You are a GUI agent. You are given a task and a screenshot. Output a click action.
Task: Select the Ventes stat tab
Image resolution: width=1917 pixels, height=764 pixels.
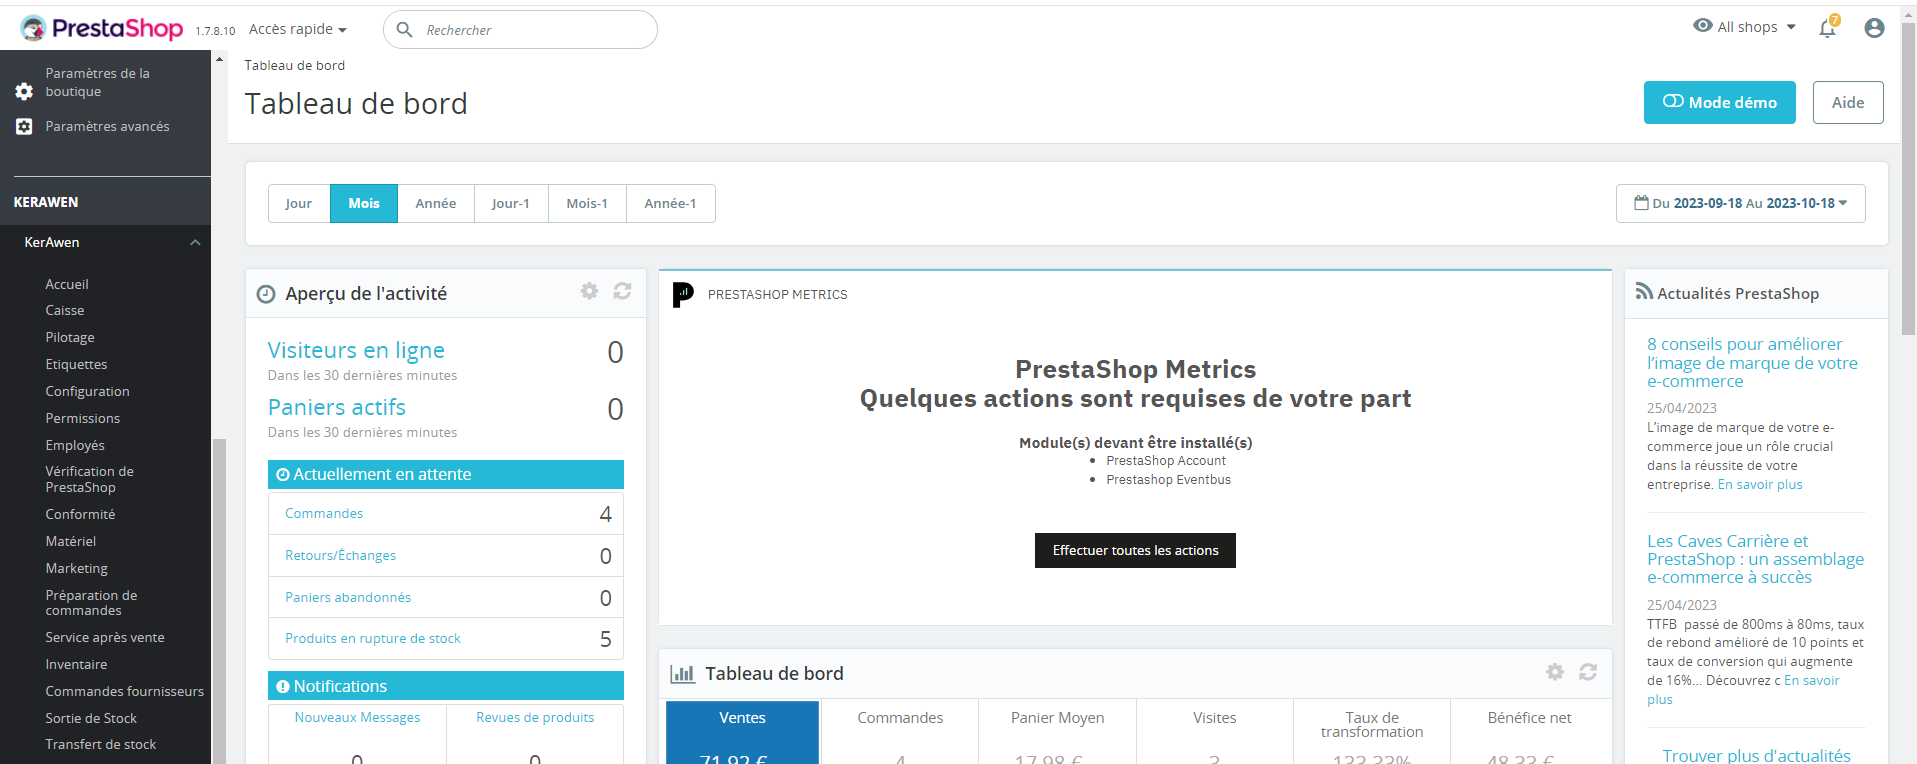pos(742,732)
